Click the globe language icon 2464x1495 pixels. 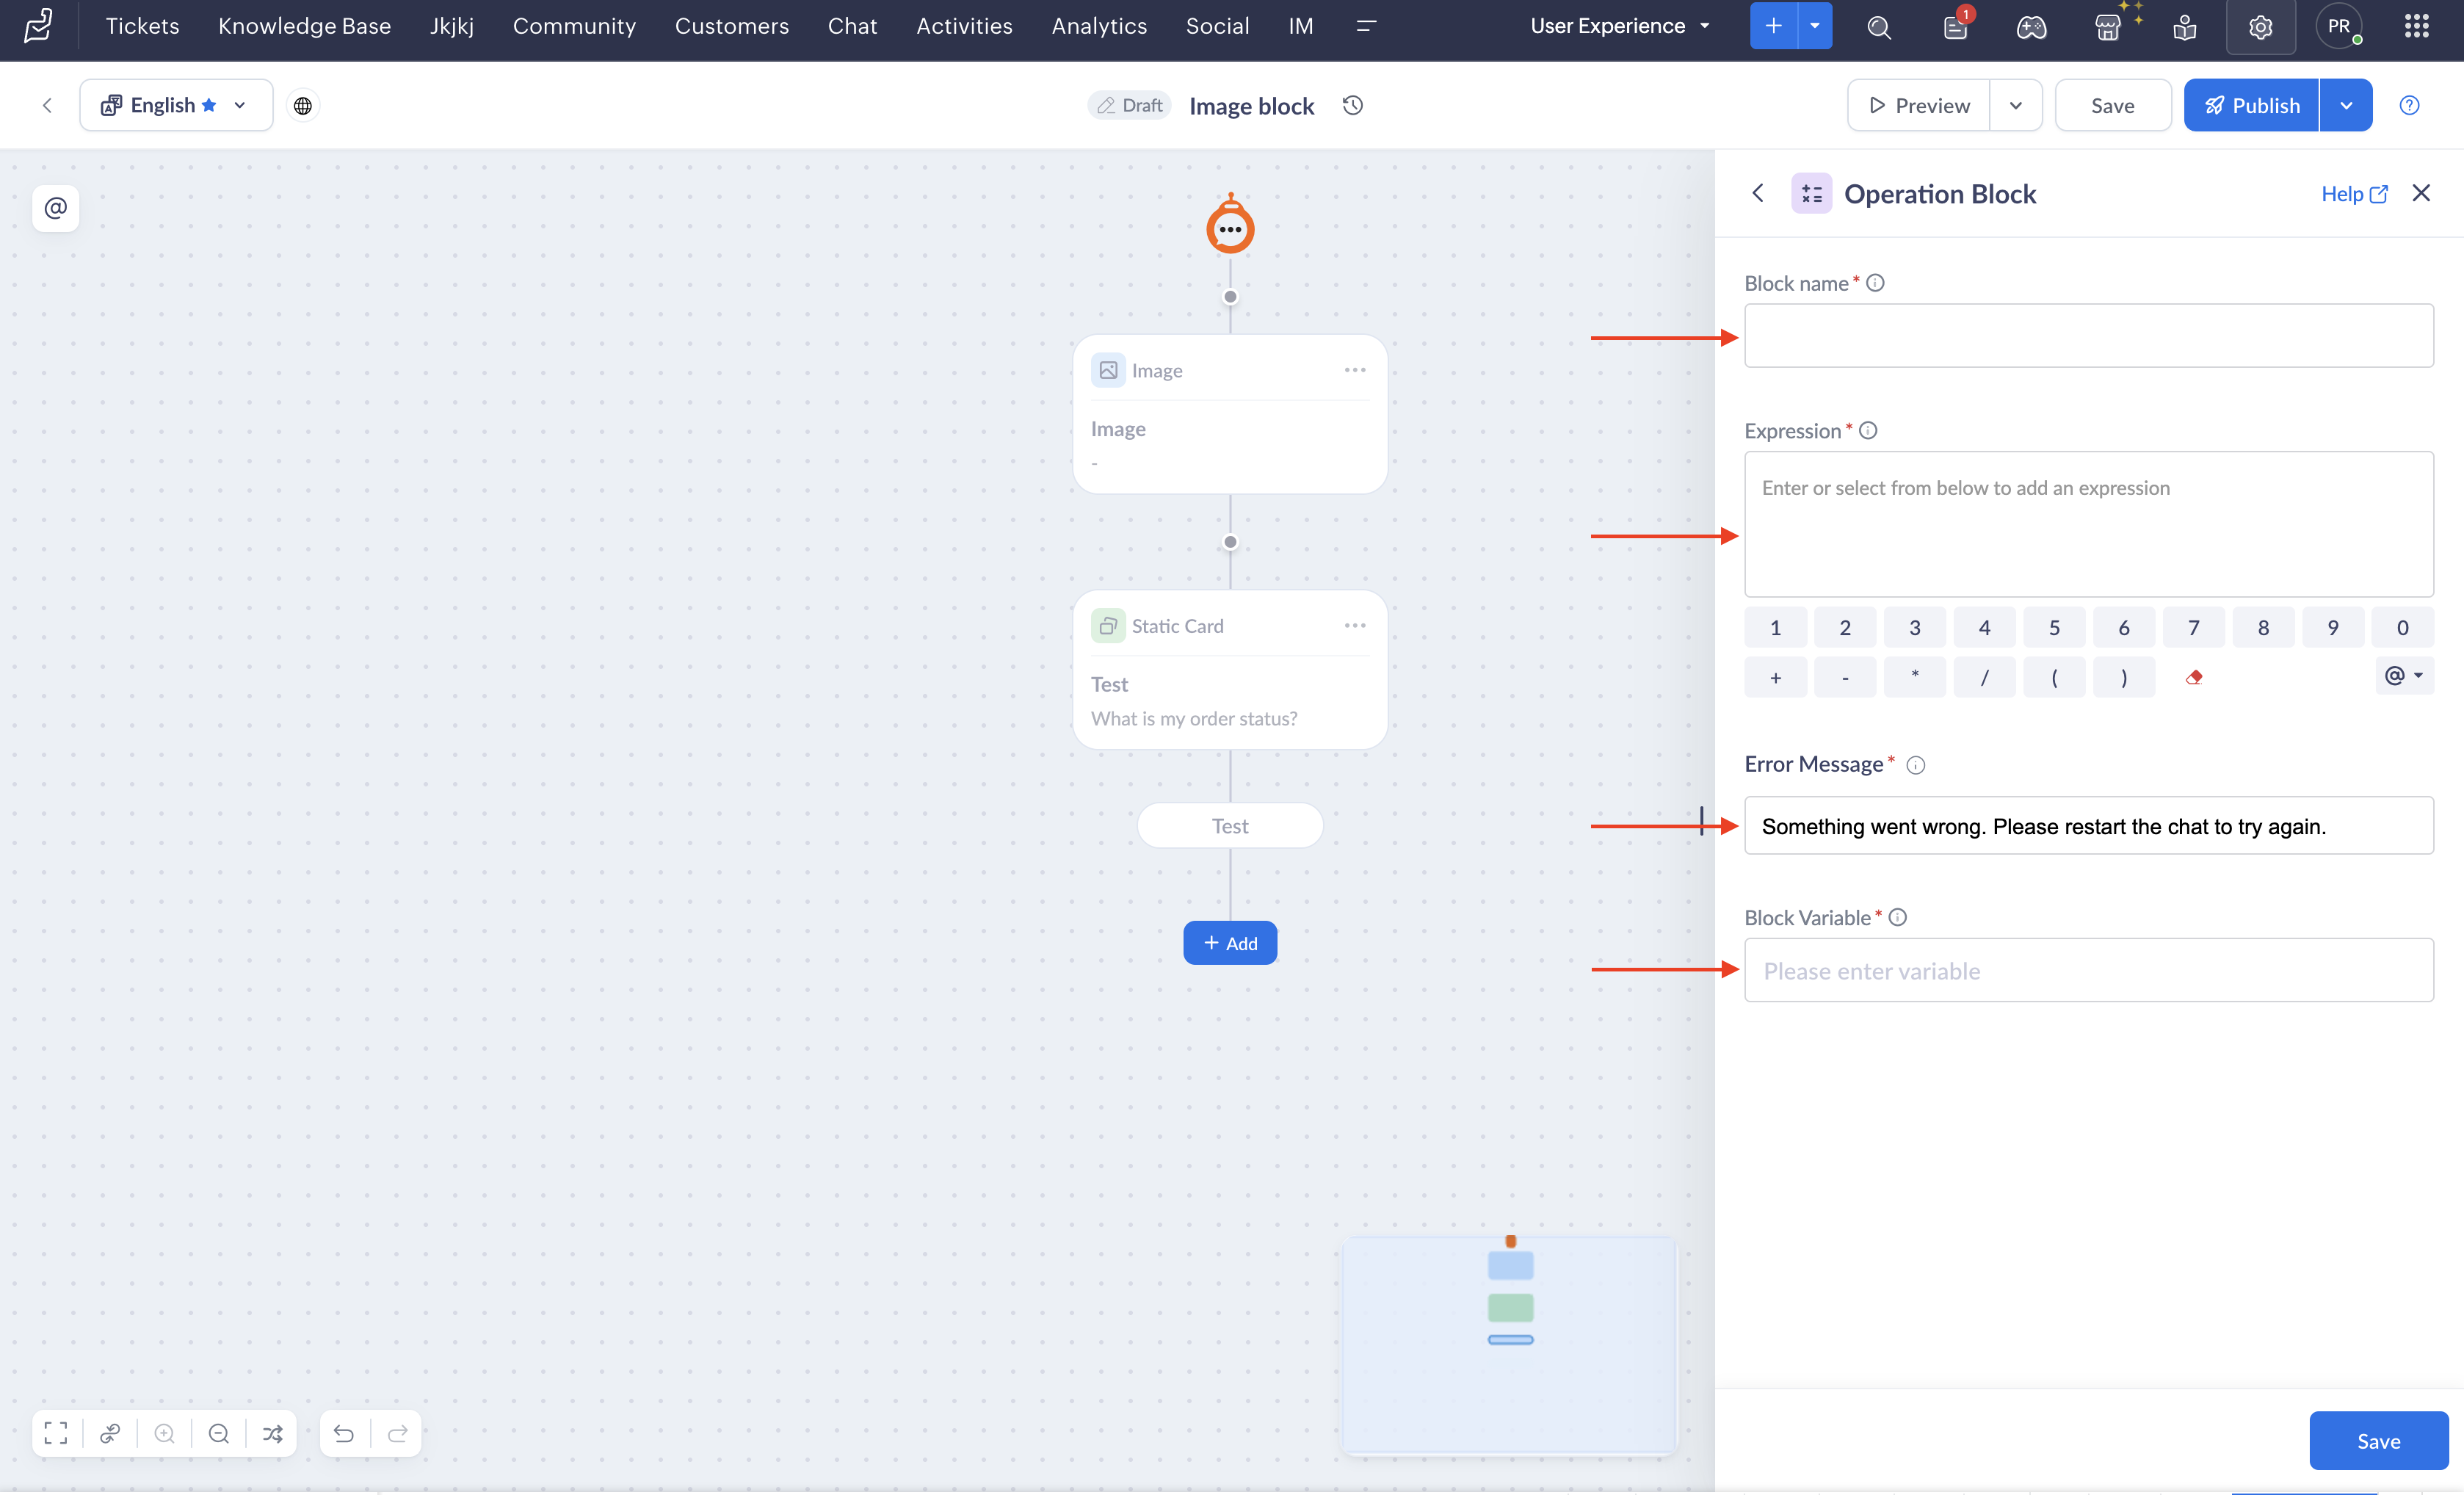click(x=303, y=105)
